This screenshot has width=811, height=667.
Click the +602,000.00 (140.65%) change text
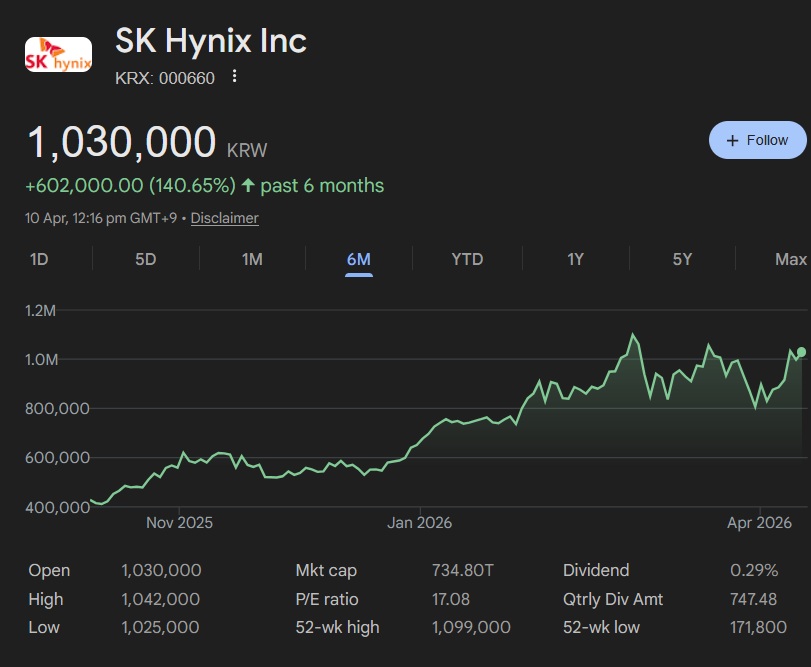coord(130,186)
